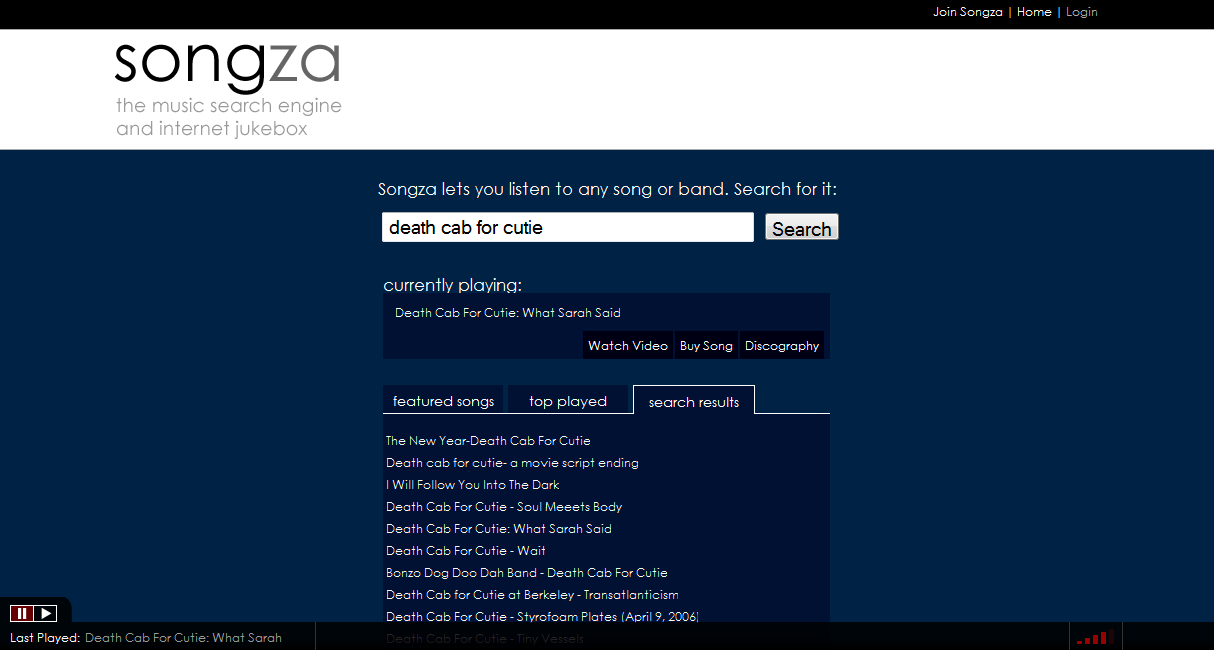The height and width of the screenshot is (650, 1214).
Task: Play a movie script ending result
Action: pyautogui.click(x=512, y=463)
